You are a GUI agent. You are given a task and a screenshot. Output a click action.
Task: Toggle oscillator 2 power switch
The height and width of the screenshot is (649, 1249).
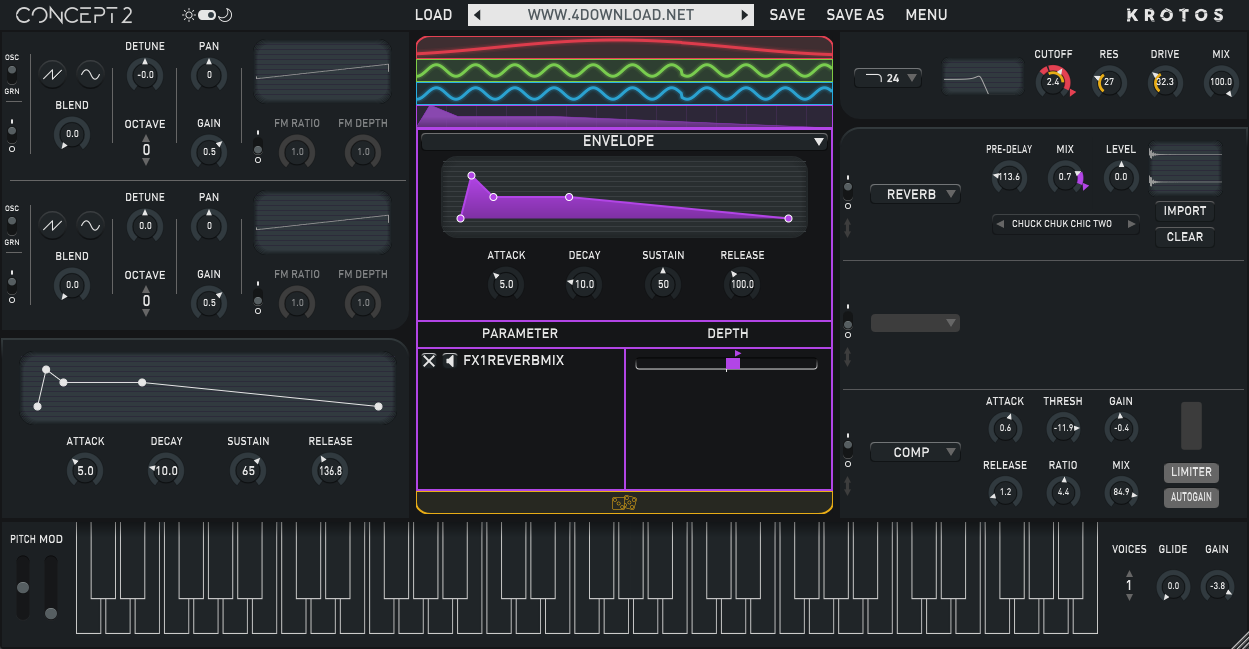click(12, 285)
